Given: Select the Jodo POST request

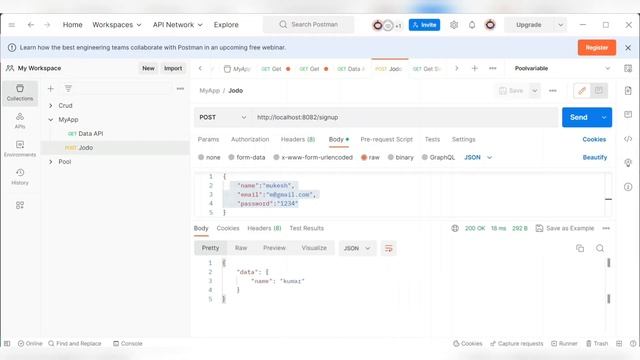Looking at the screenshot, I should 115,148.
